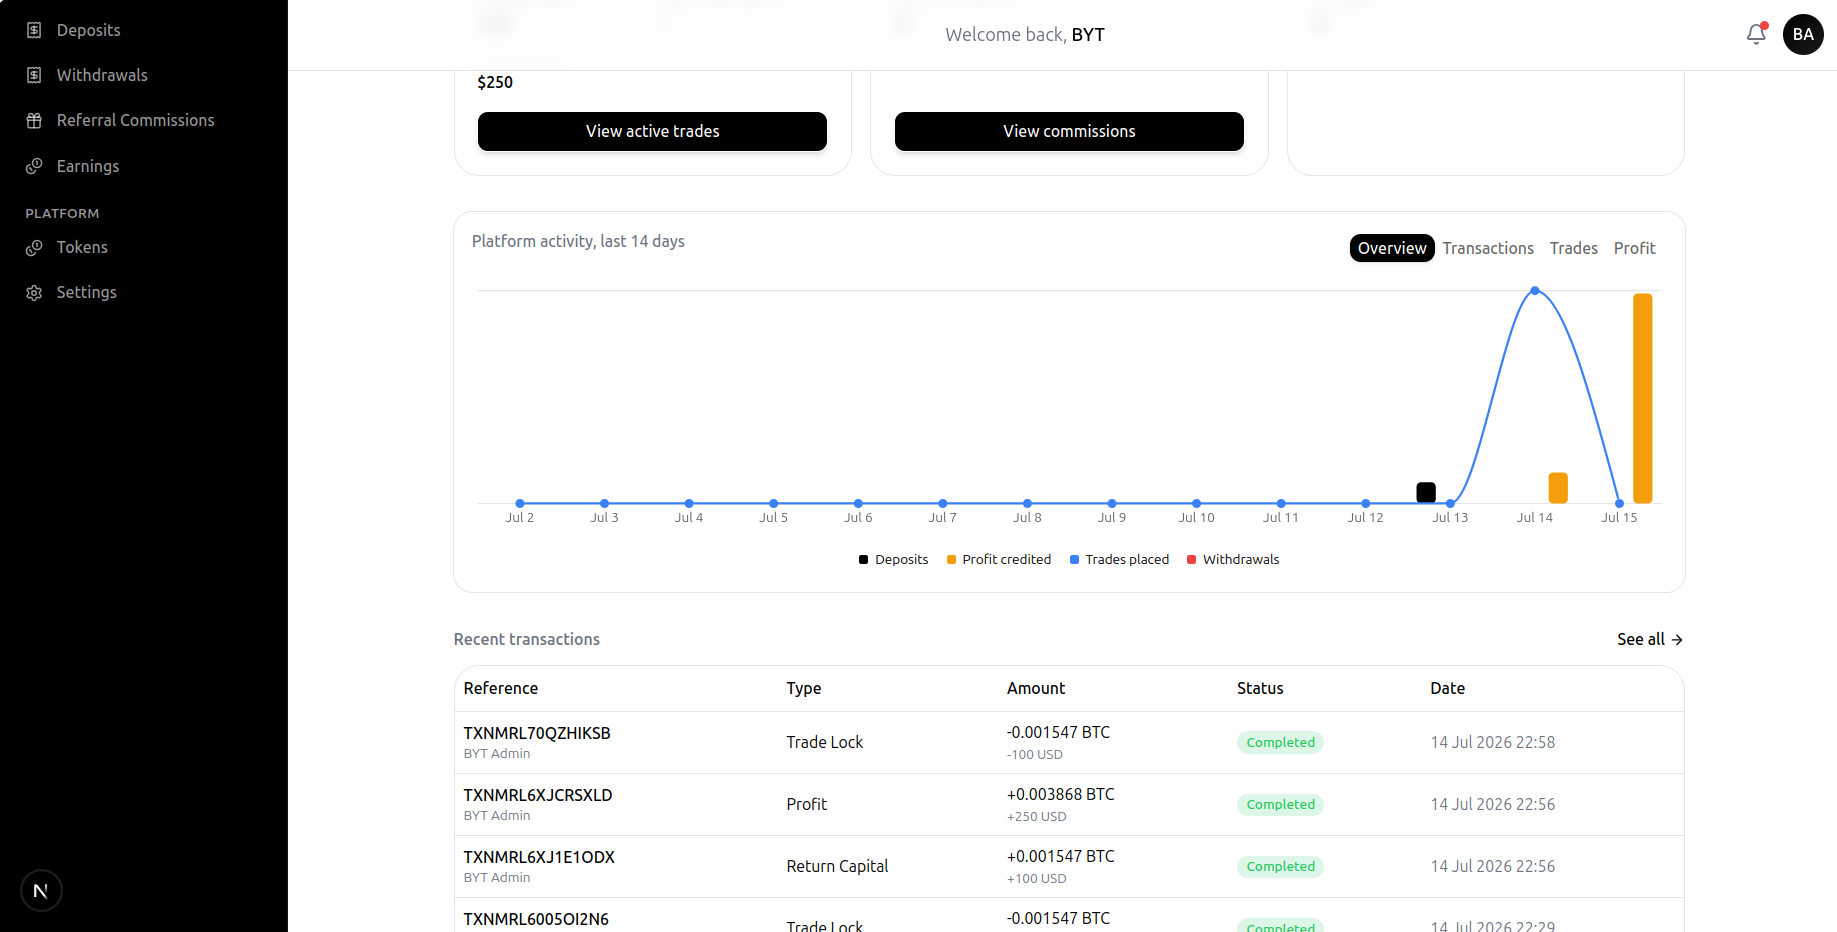Click View active trades button
The width and height of the screenshot is (1837, 932).
pyautogui.click(x=652, y=131)
